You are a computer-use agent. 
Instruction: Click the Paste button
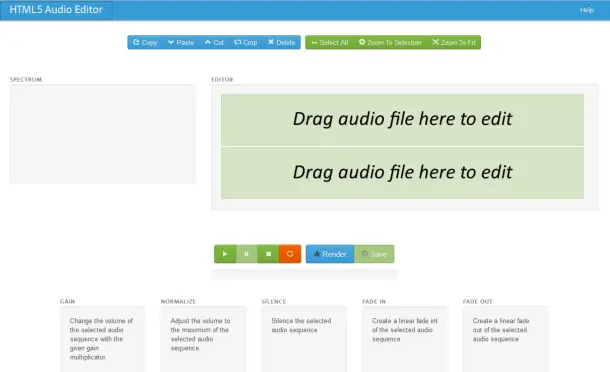pyautogui.click(x=181, y=42)
